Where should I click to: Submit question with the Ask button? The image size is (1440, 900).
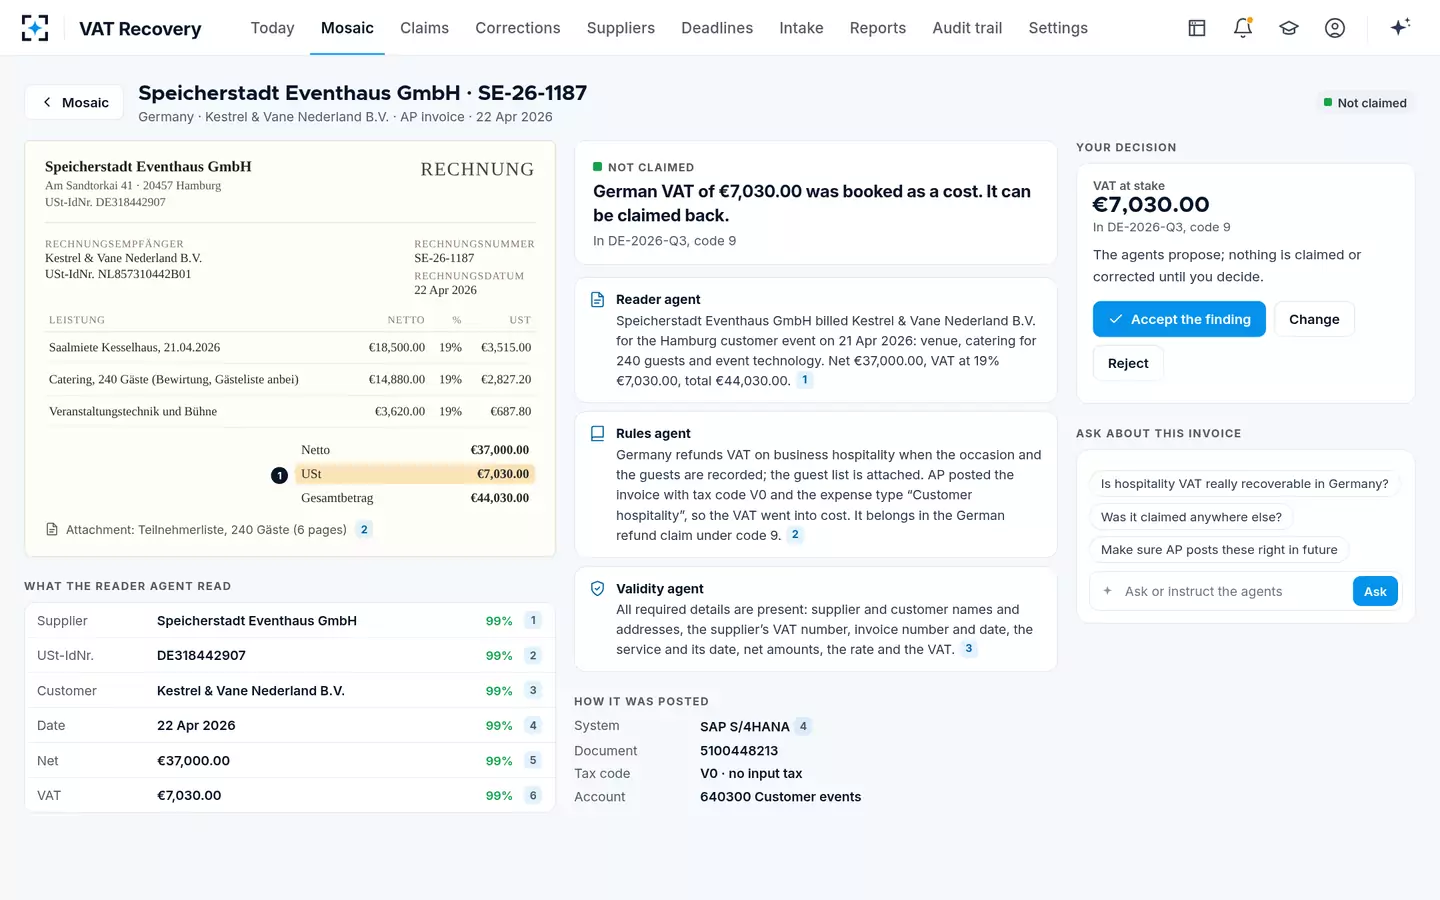(1375, 591)
